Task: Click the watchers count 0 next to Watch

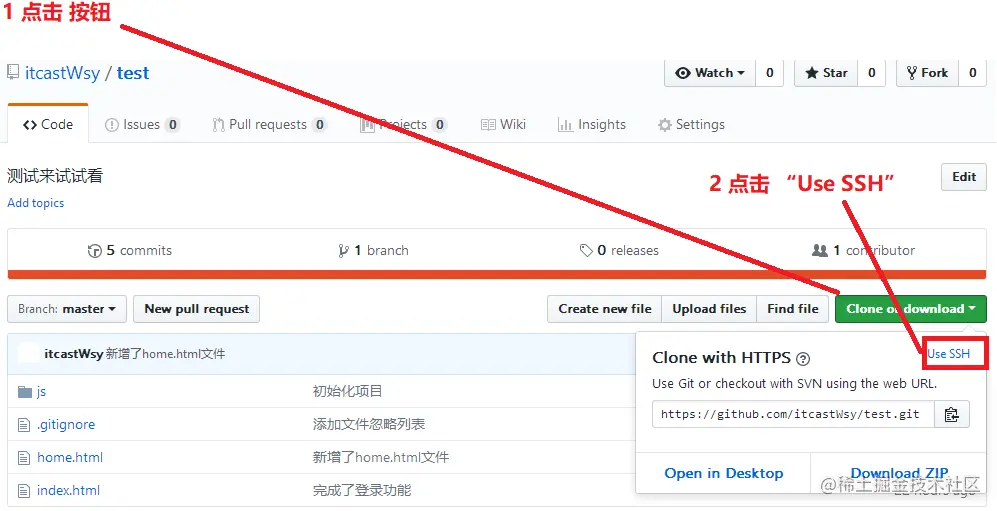Action: click(x=769, y=73)
